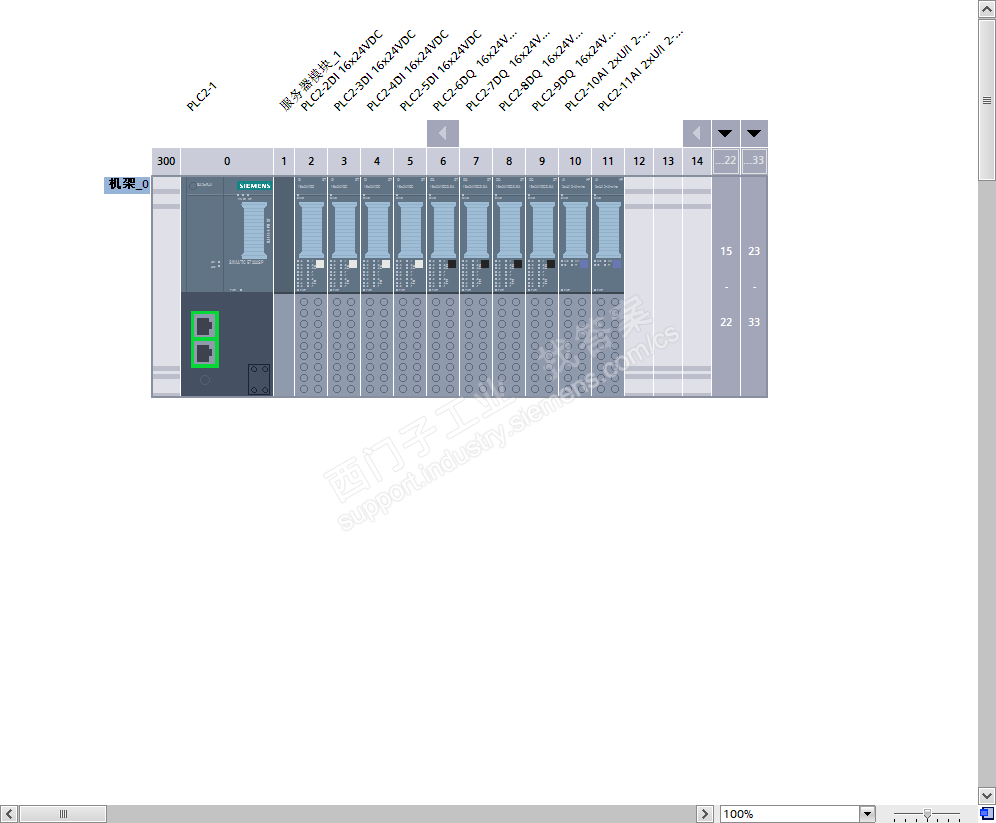Select the DQ module in slot 7
The width and height of the screenshot is (996, 823).
[476, 286]
